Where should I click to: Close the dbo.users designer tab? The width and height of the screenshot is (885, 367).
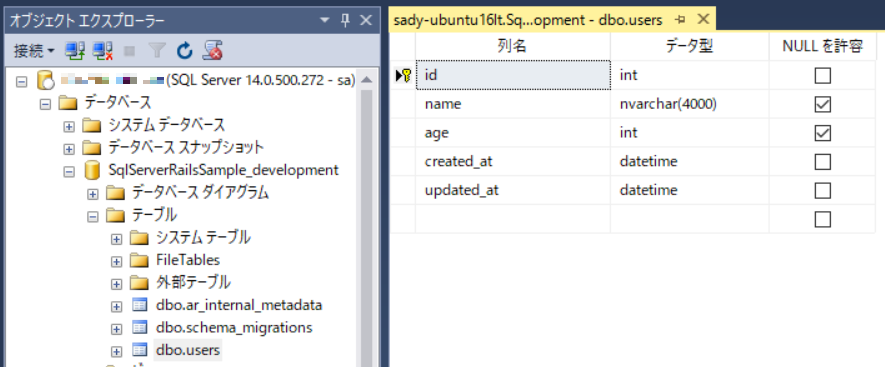pos(703,20)
